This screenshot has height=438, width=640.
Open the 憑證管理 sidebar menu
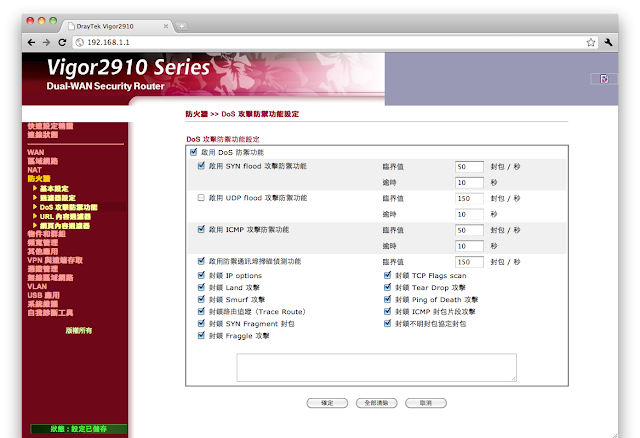tap(43, 269)
